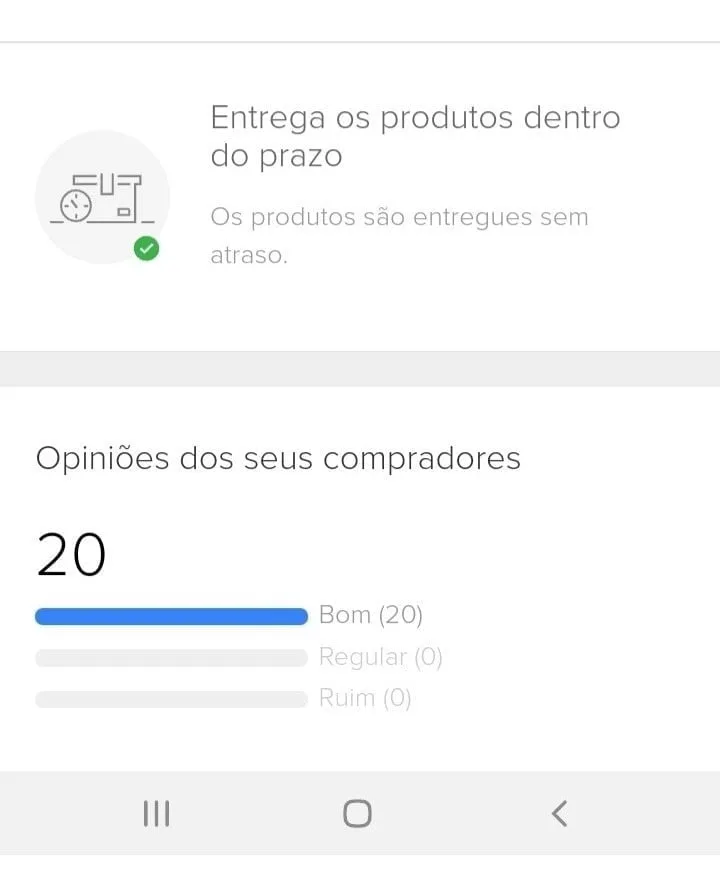Tap the word "compradores" in the heading

[422, 458]
